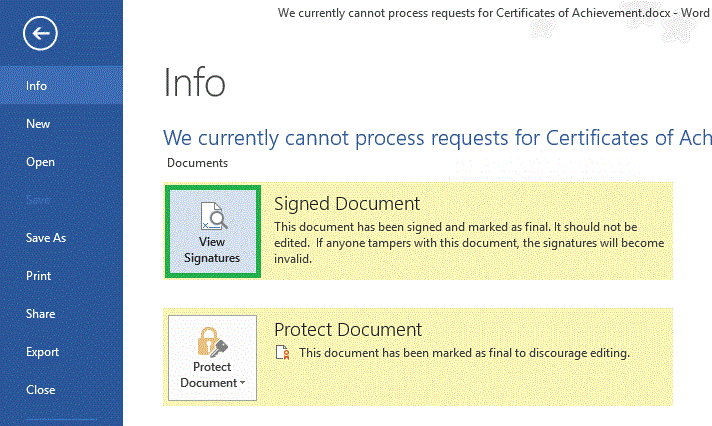This screenshot has width=712, height=426.
Task: Open the Print page
Action: coord(39,276)
